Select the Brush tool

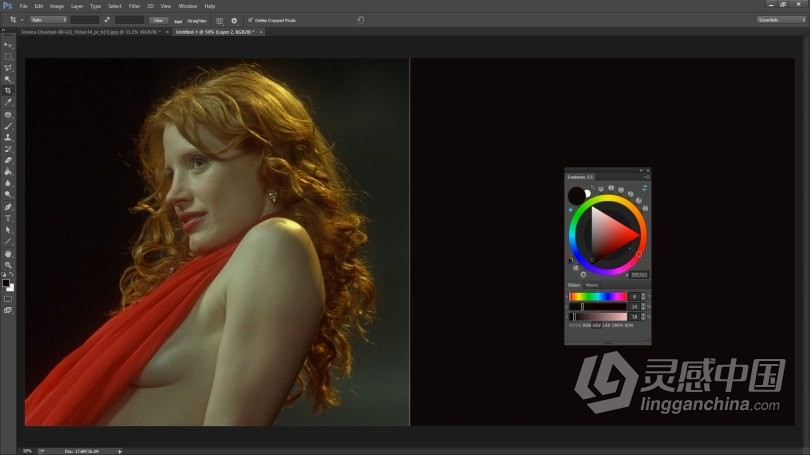tap(8, 126)
